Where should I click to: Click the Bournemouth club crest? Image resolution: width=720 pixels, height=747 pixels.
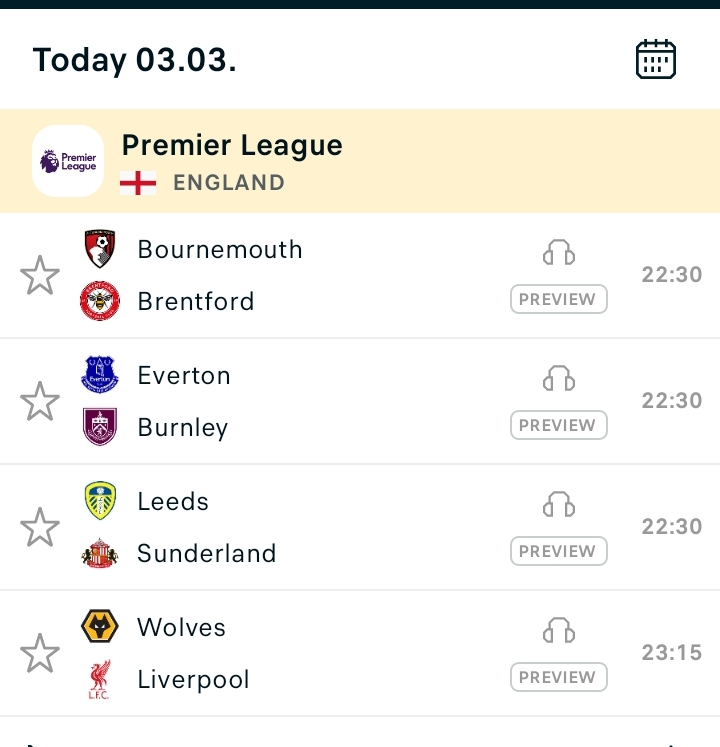click(x=99, y=249)
